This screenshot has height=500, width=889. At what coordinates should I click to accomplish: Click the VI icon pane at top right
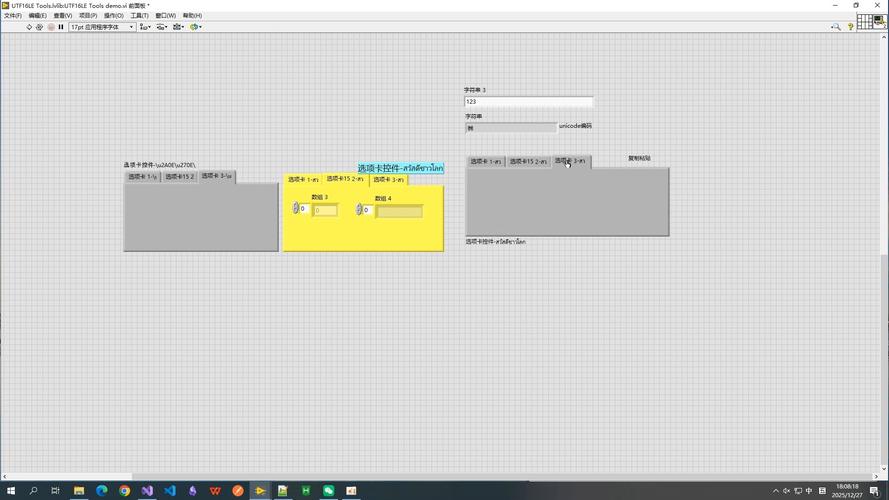(879, 22)
